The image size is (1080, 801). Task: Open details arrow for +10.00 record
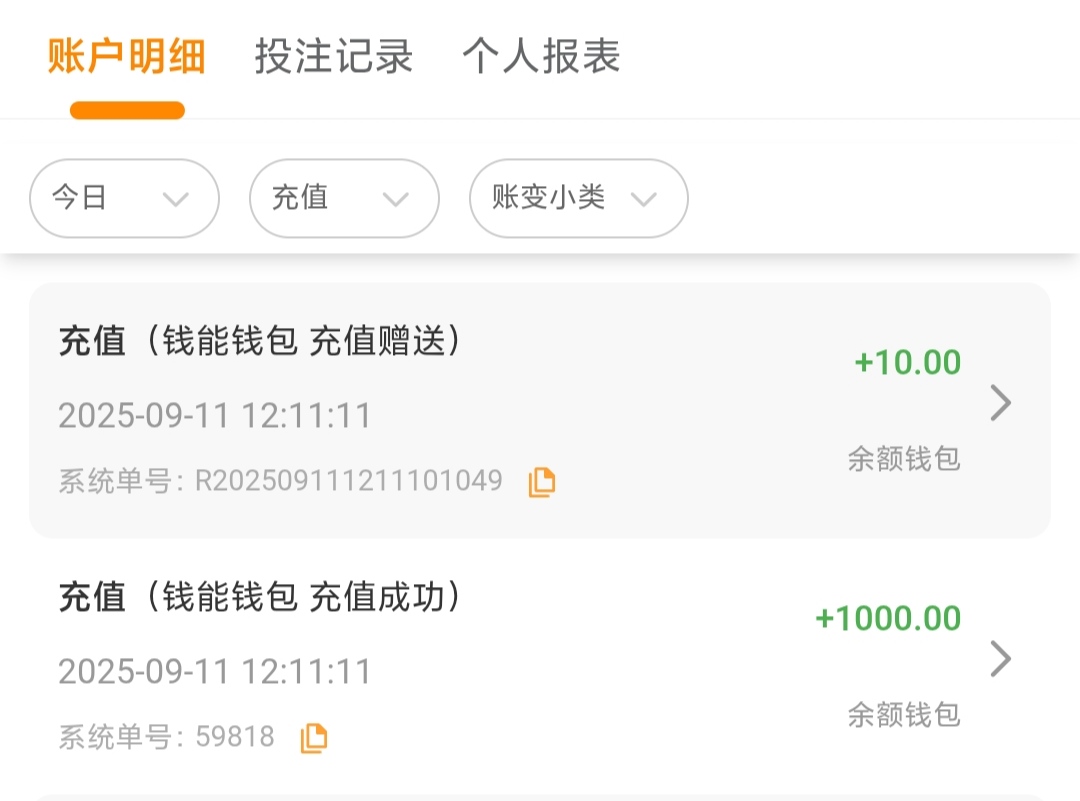pyautogui.click(x=1000, y=404)
